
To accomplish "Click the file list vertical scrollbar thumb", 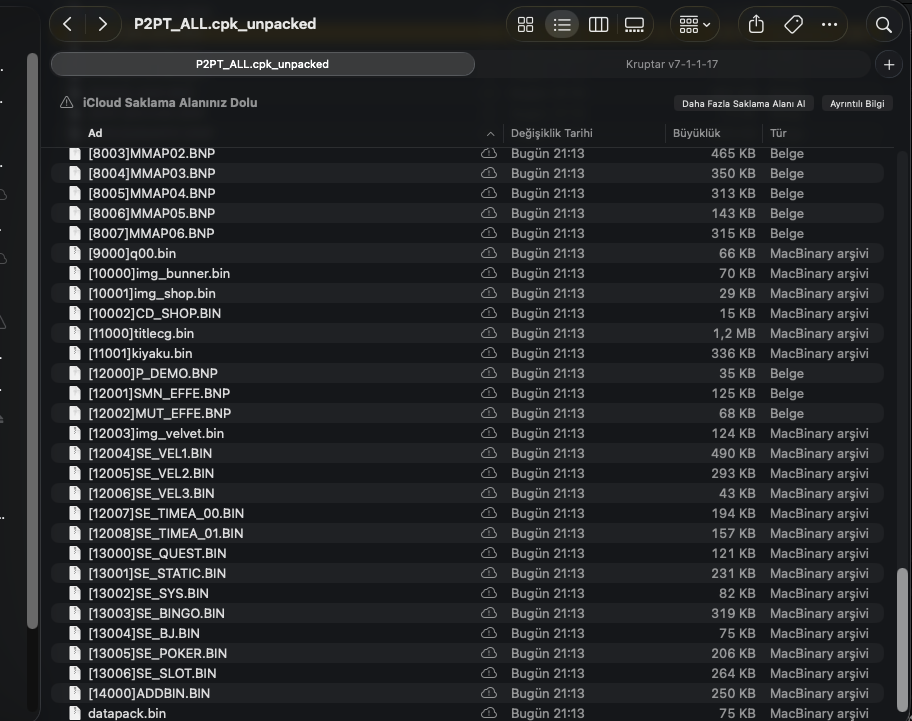I will pos(902,640).
